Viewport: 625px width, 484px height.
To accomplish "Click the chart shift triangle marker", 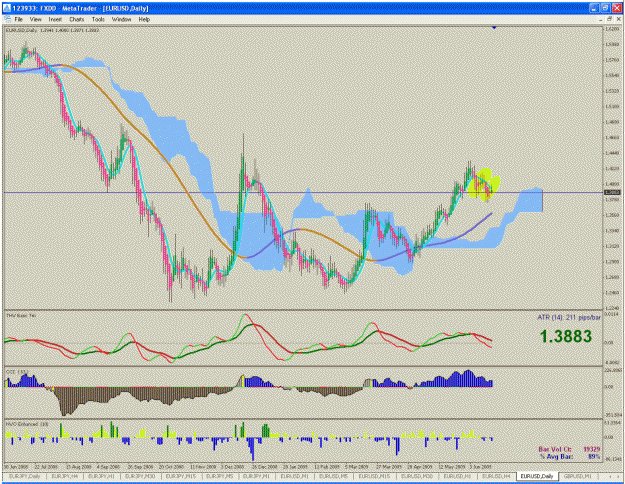I will (494, 28).
